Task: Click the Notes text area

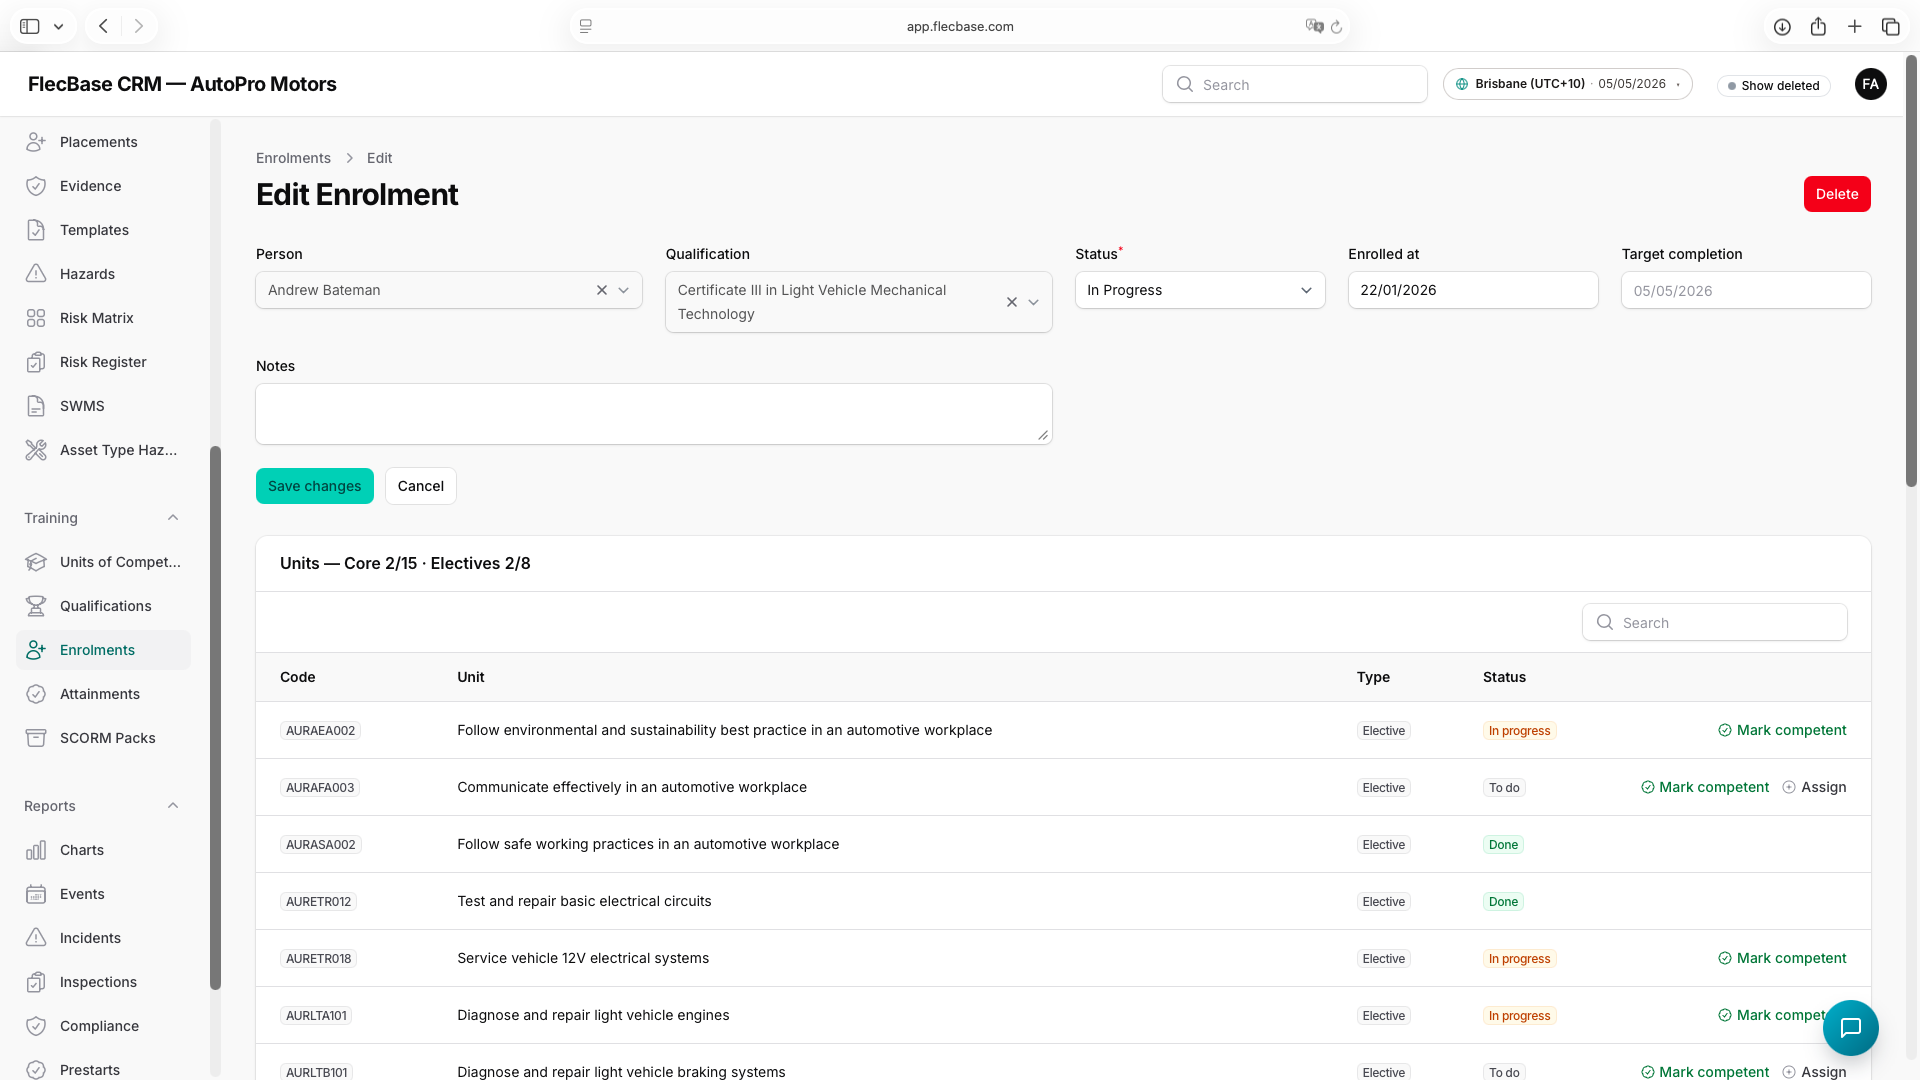Action: coord(654,414)
